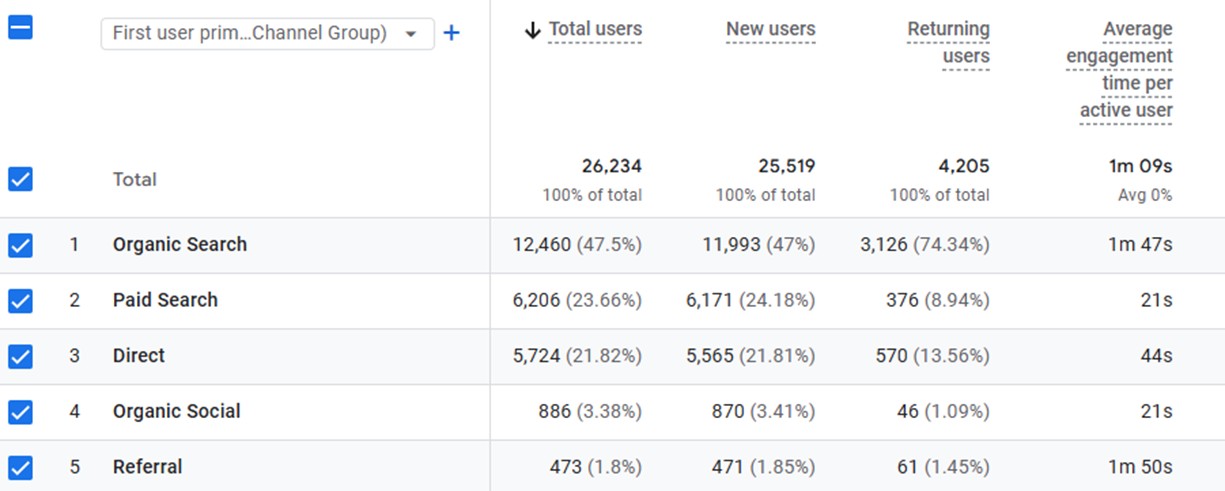Deselect the Paid Search row checkbox
Screen dimensions: 1225x491
click(20, 300)
